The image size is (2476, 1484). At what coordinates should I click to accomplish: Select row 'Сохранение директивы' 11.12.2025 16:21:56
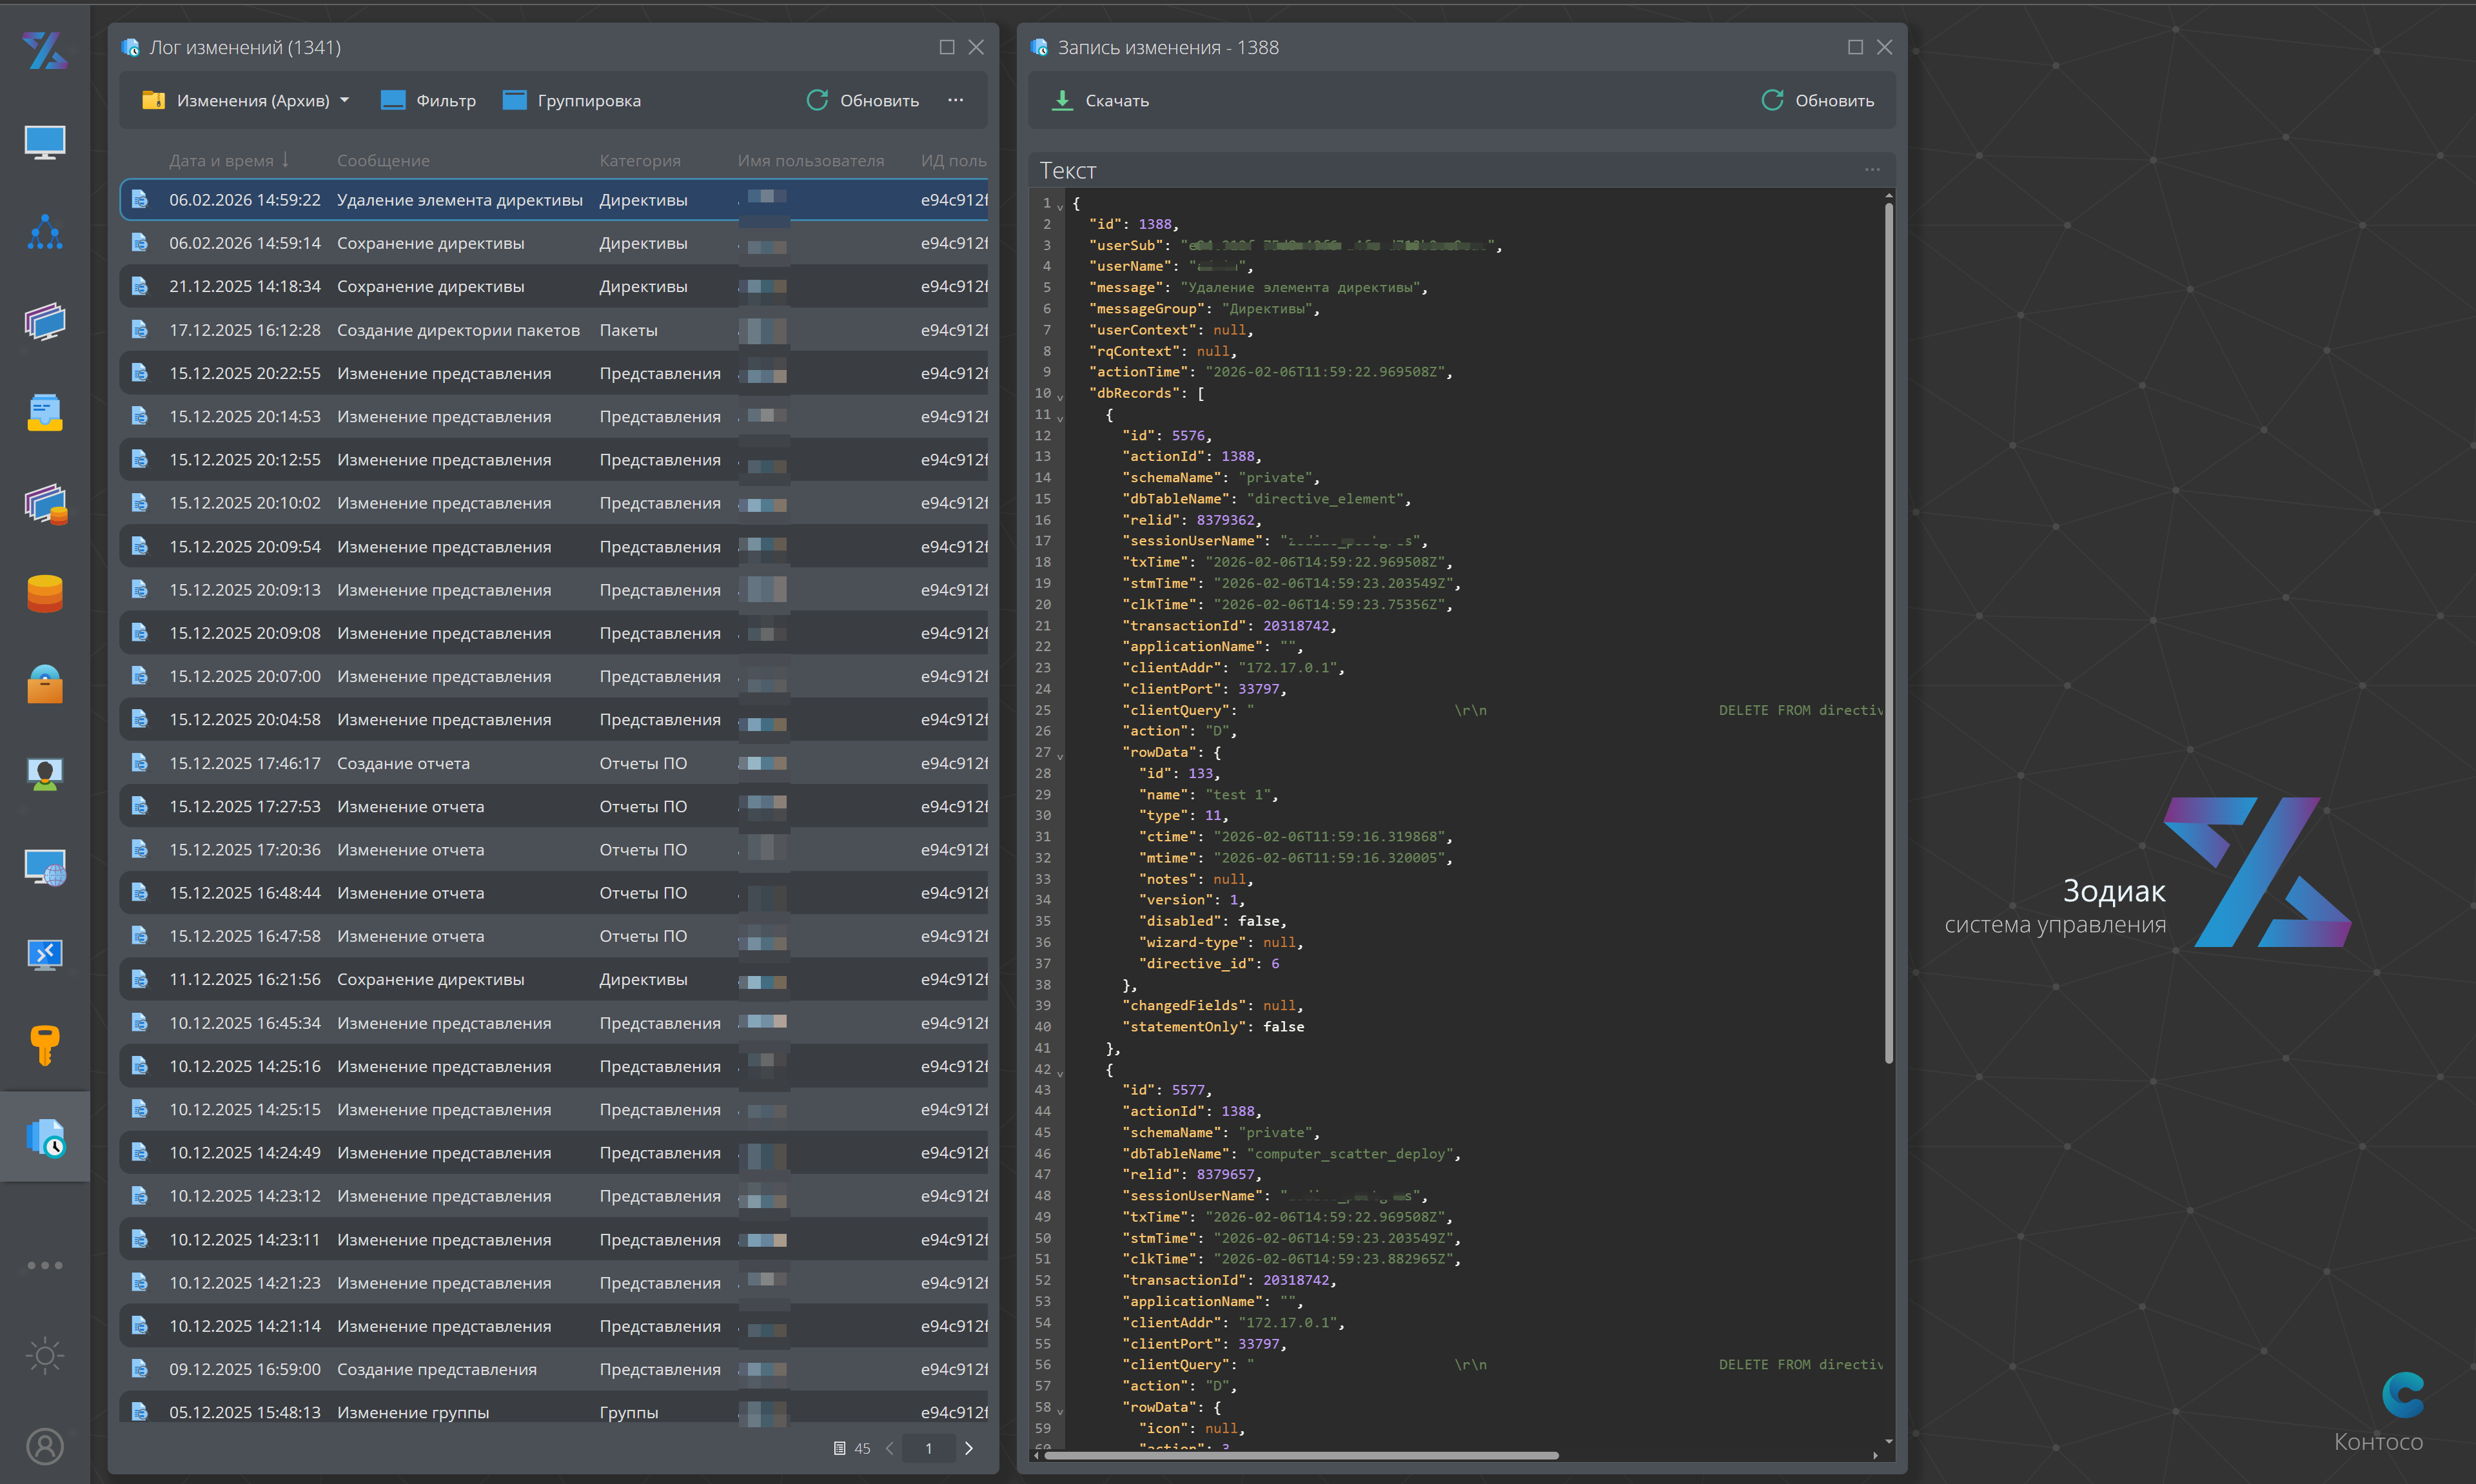pyautogui.click(x=554, y=979)
